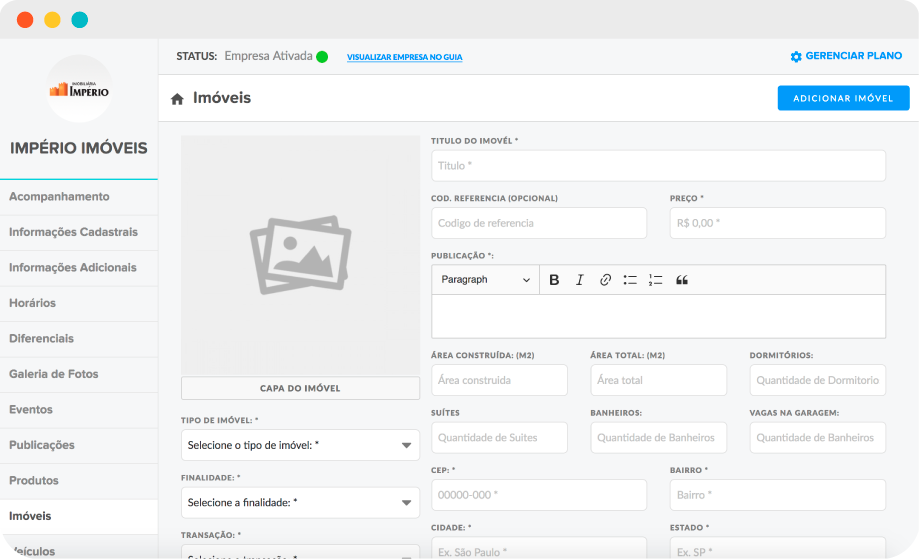Open Galeria de Fotos

[79, 374]
